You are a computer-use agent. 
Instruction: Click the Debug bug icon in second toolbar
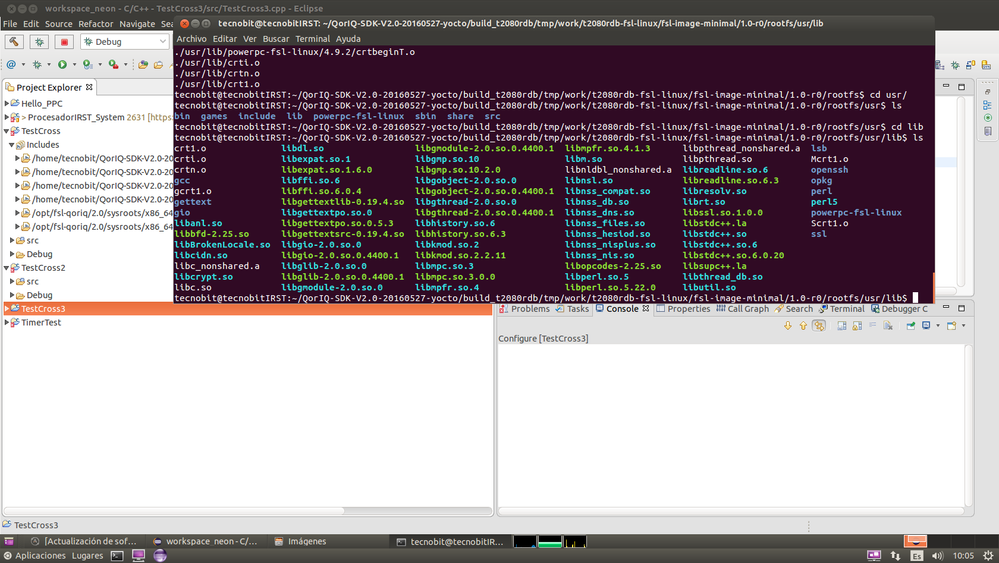pyautogui.click(x=37, y=64)
